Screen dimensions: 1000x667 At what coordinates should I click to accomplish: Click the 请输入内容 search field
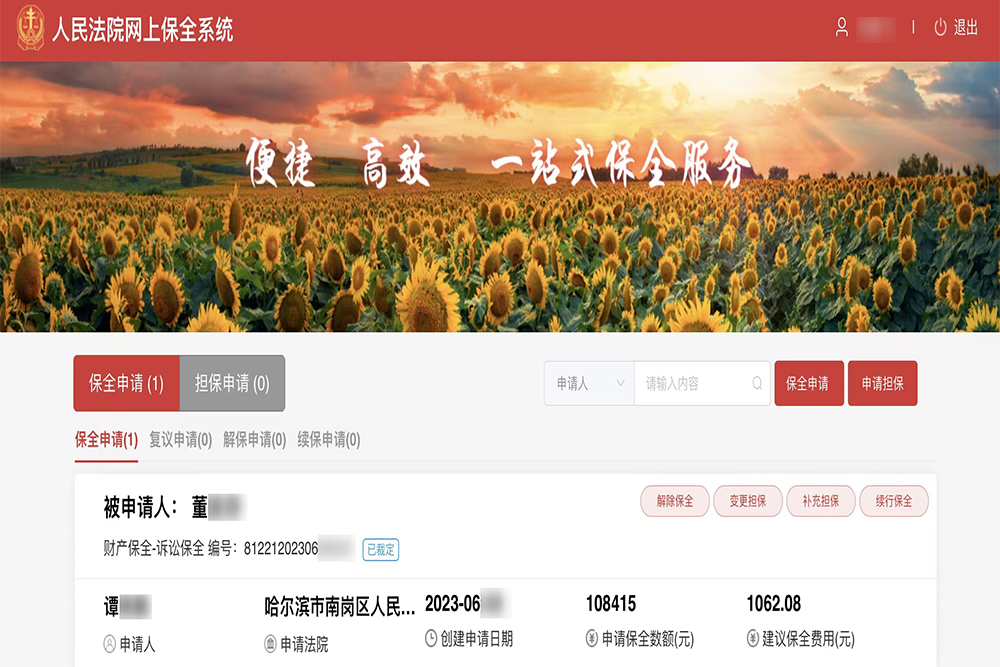point(695,383)
